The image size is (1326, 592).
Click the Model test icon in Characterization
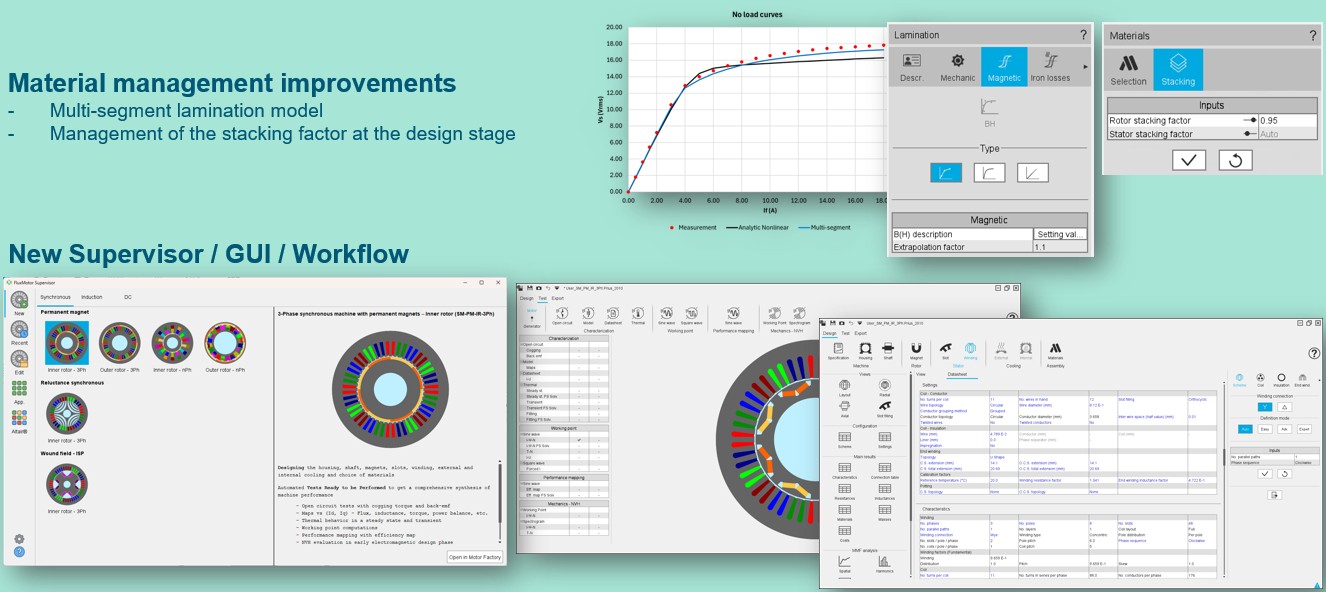[588, 316]
